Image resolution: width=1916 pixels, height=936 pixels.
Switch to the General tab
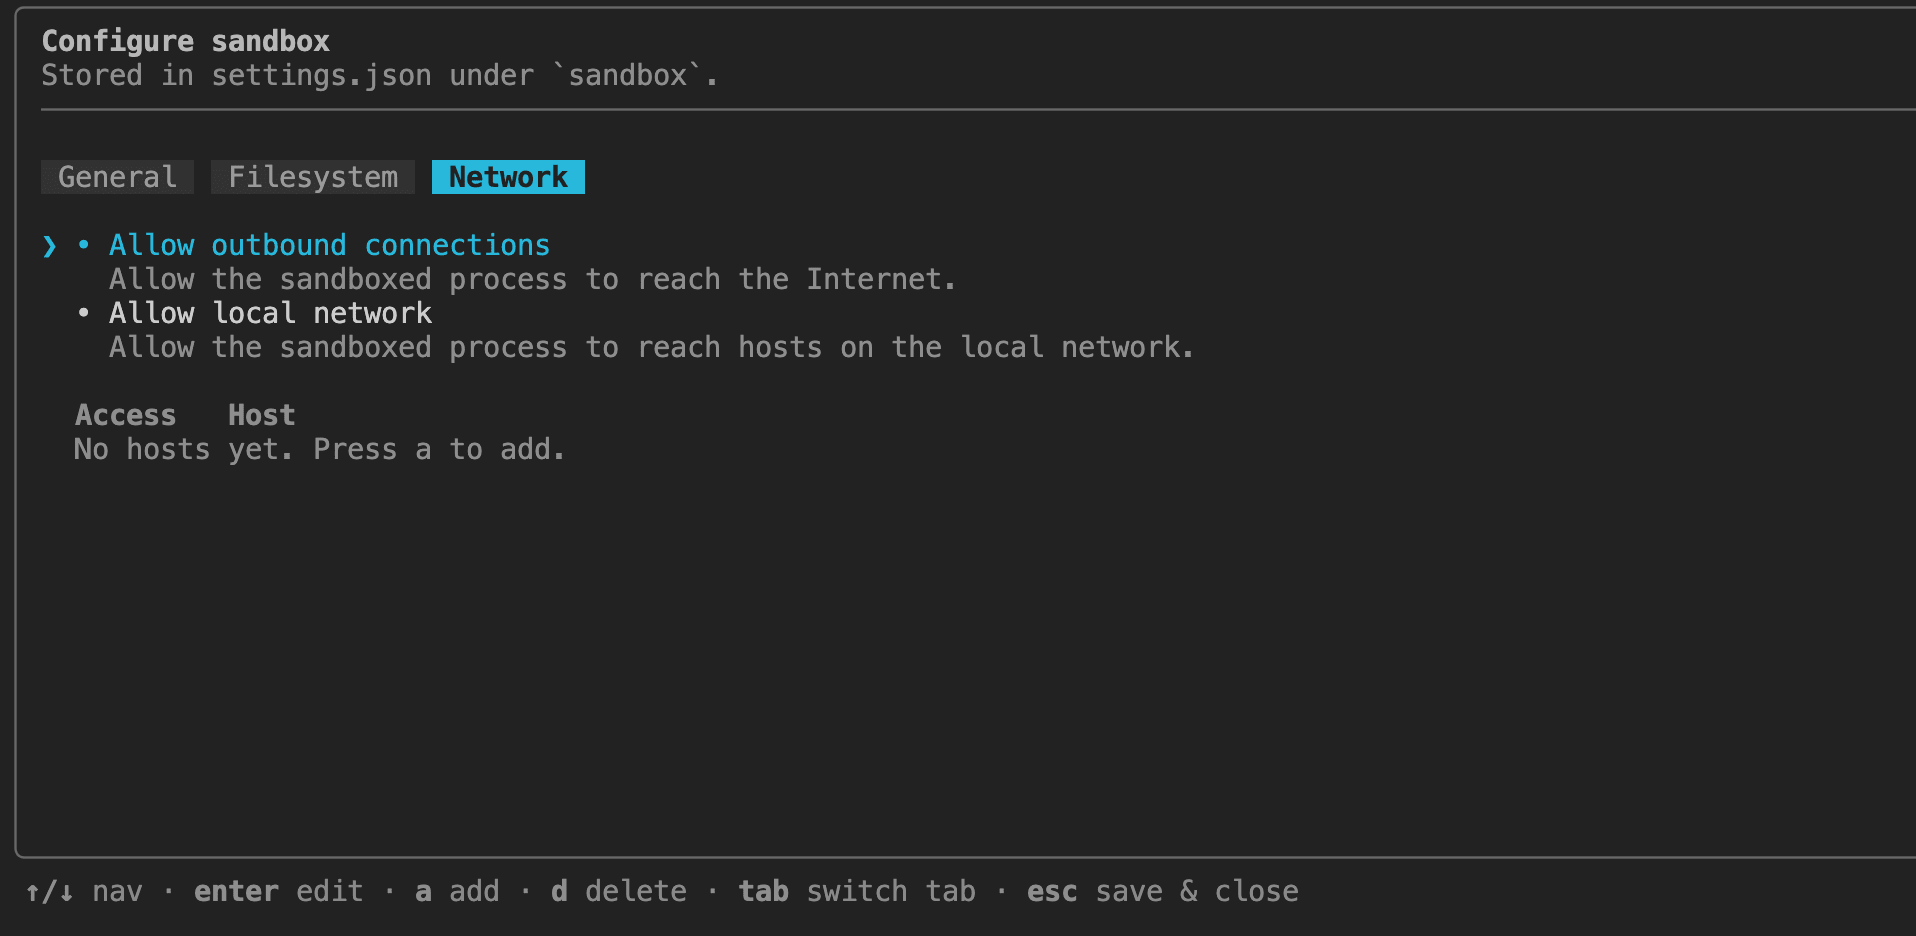click(117, 177)
